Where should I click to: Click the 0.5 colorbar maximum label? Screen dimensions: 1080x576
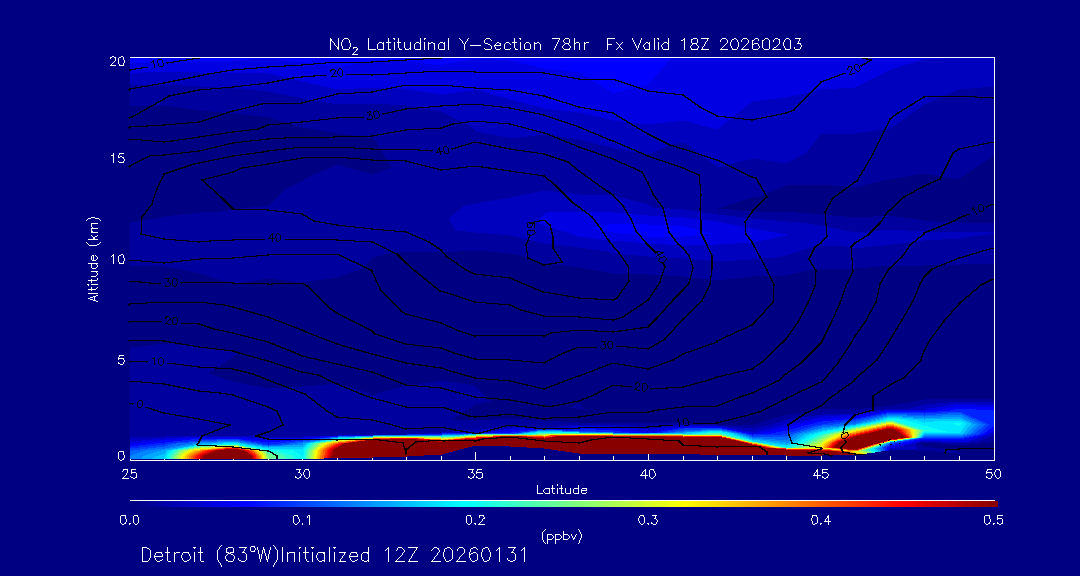[x=994, y=520]
